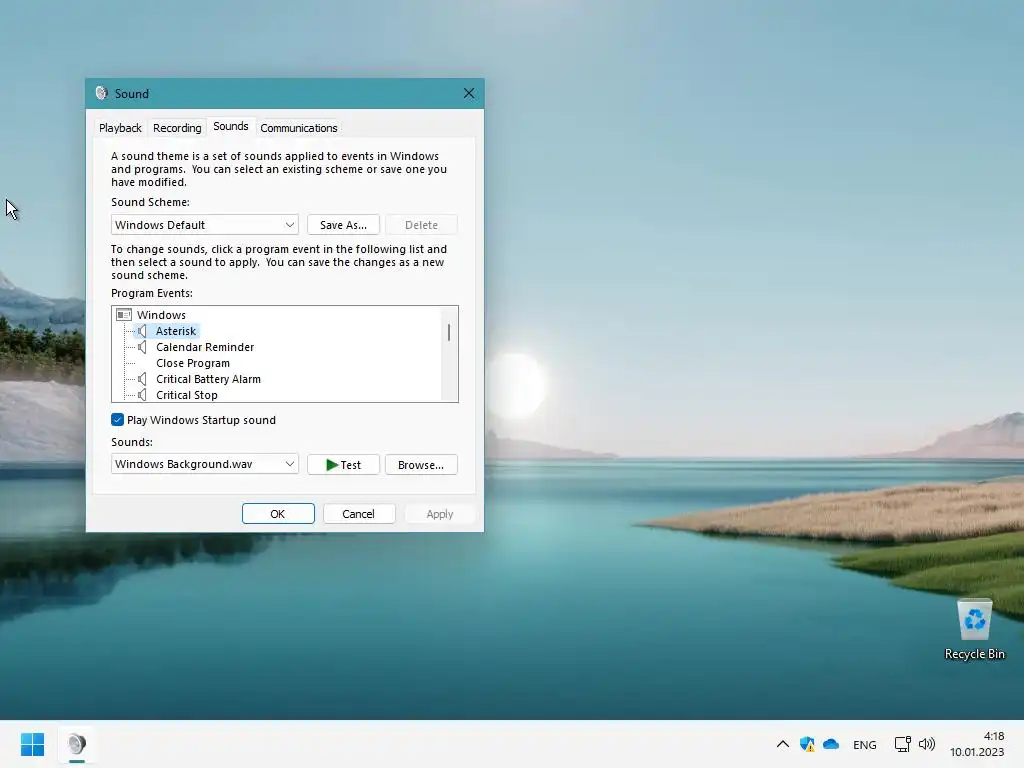This screenshot has height=768, width=1024.
Task: Click the Windows group icon in Program Events
Action: tap(124, 315)
